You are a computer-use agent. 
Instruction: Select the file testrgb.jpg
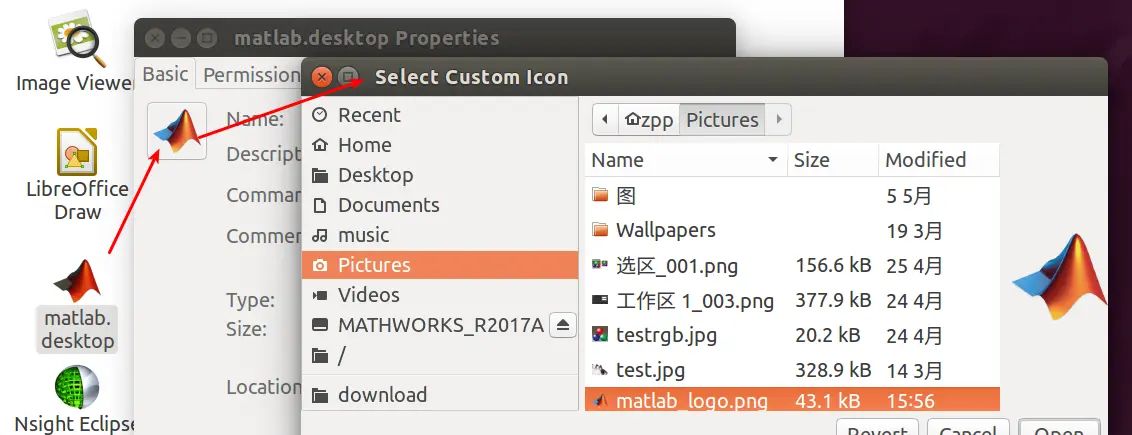[792, 335]
